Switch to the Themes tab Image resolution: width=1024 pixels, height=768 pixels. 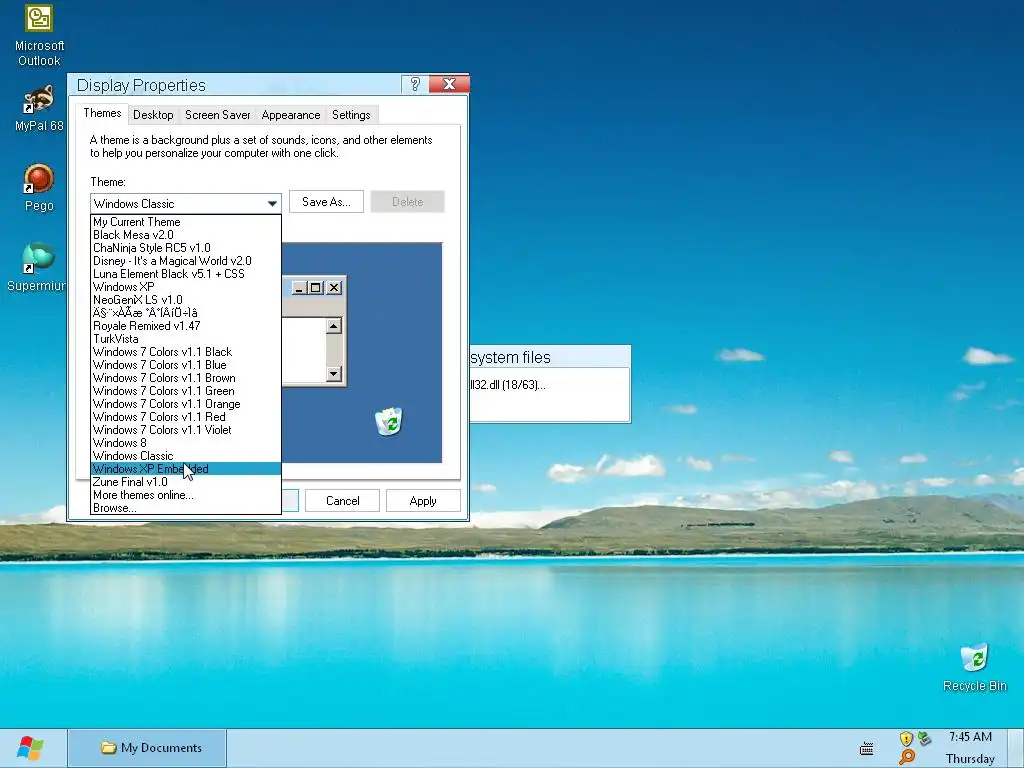(x=102, y=113)
